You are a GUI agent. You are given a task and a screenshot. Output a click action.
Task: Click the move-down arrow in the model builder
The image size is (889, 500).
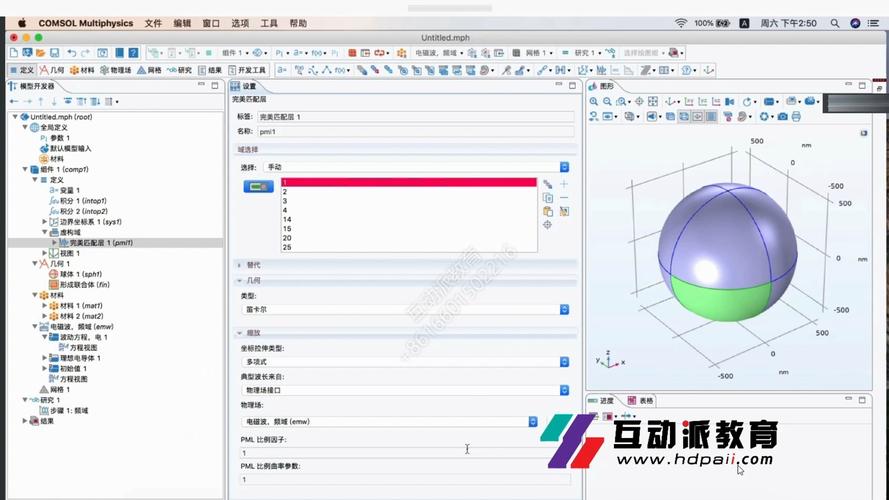point(54,101)
